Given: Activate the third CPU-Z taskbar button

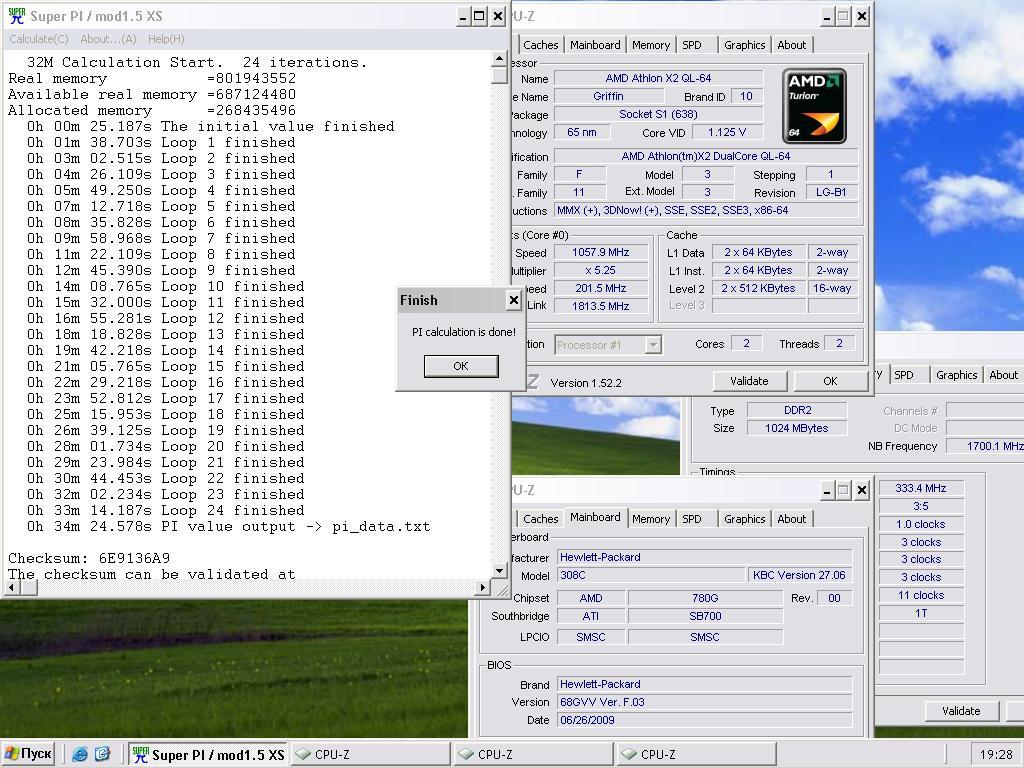Looking at the screenshot, I should point(696,754).
